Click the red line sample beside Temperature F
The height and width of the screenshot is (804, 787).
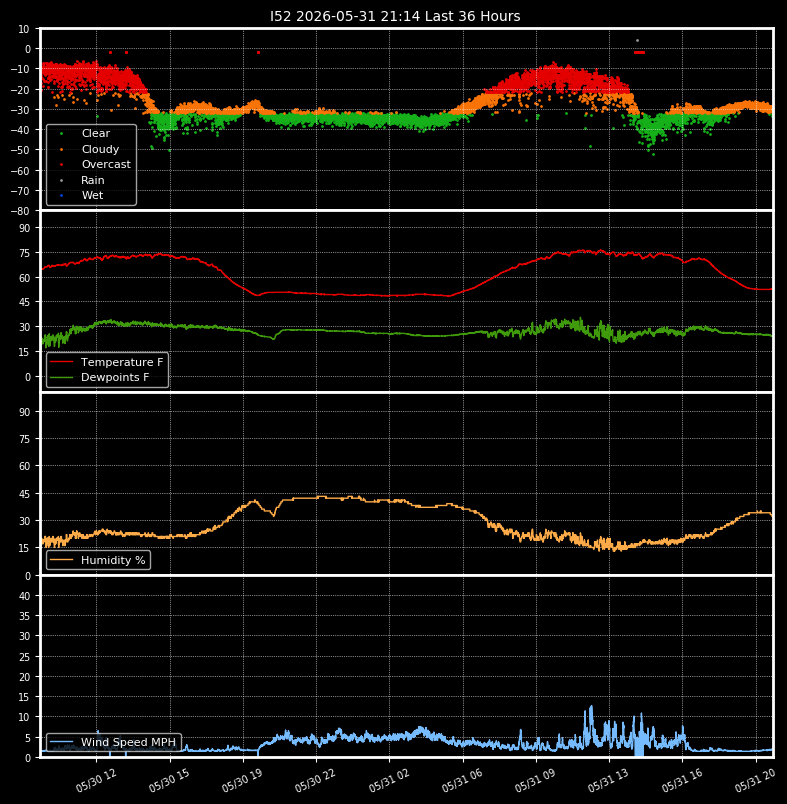click(62, 362)
